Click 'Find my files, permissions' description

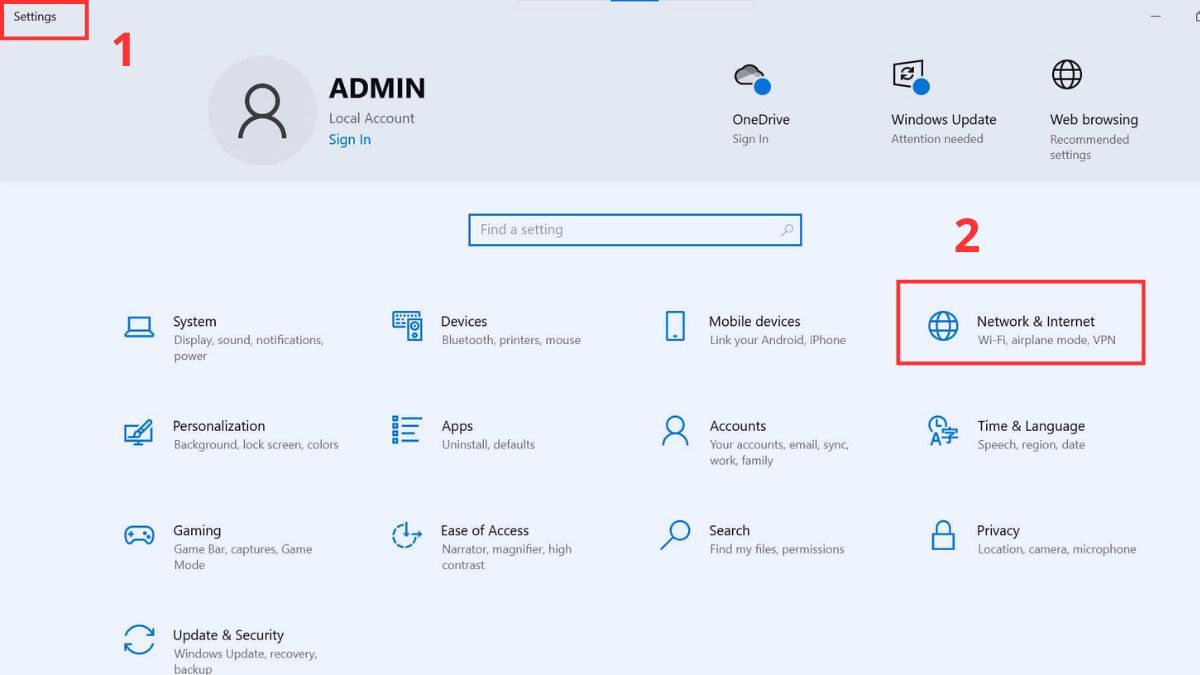coord(777,549)
